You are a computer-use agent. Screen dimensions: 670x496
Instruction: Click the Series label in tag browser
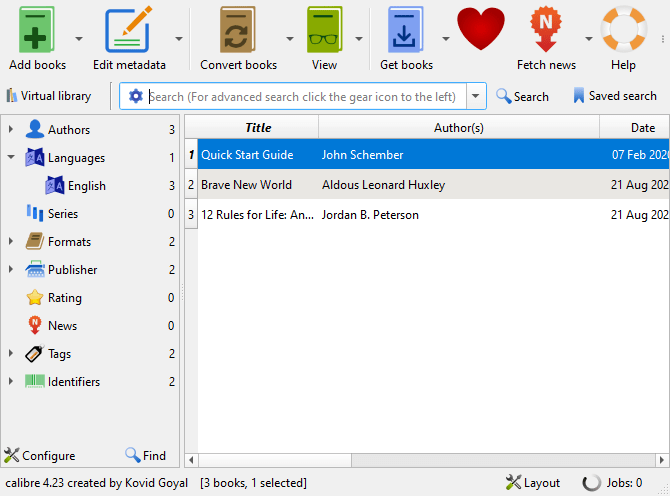click(x=63, y=214)
